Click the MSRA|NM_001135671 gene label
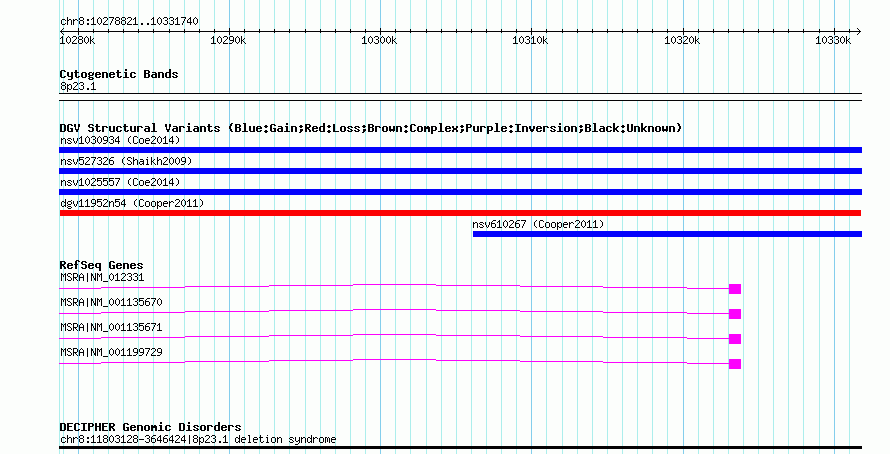The height and width of the screenshot is (454, 890). tap(111, 327)
